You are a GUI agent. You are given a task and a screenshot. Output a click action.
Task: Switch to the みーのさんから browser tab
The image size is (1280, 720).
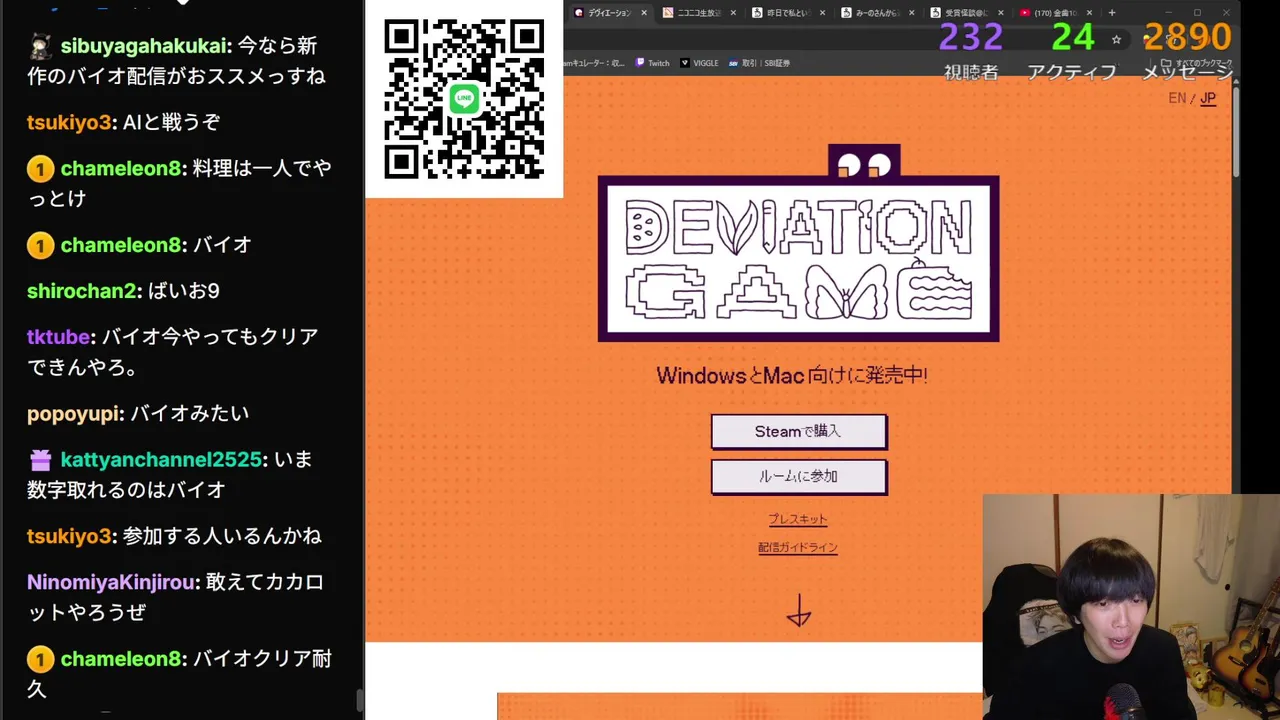(877, 13)
